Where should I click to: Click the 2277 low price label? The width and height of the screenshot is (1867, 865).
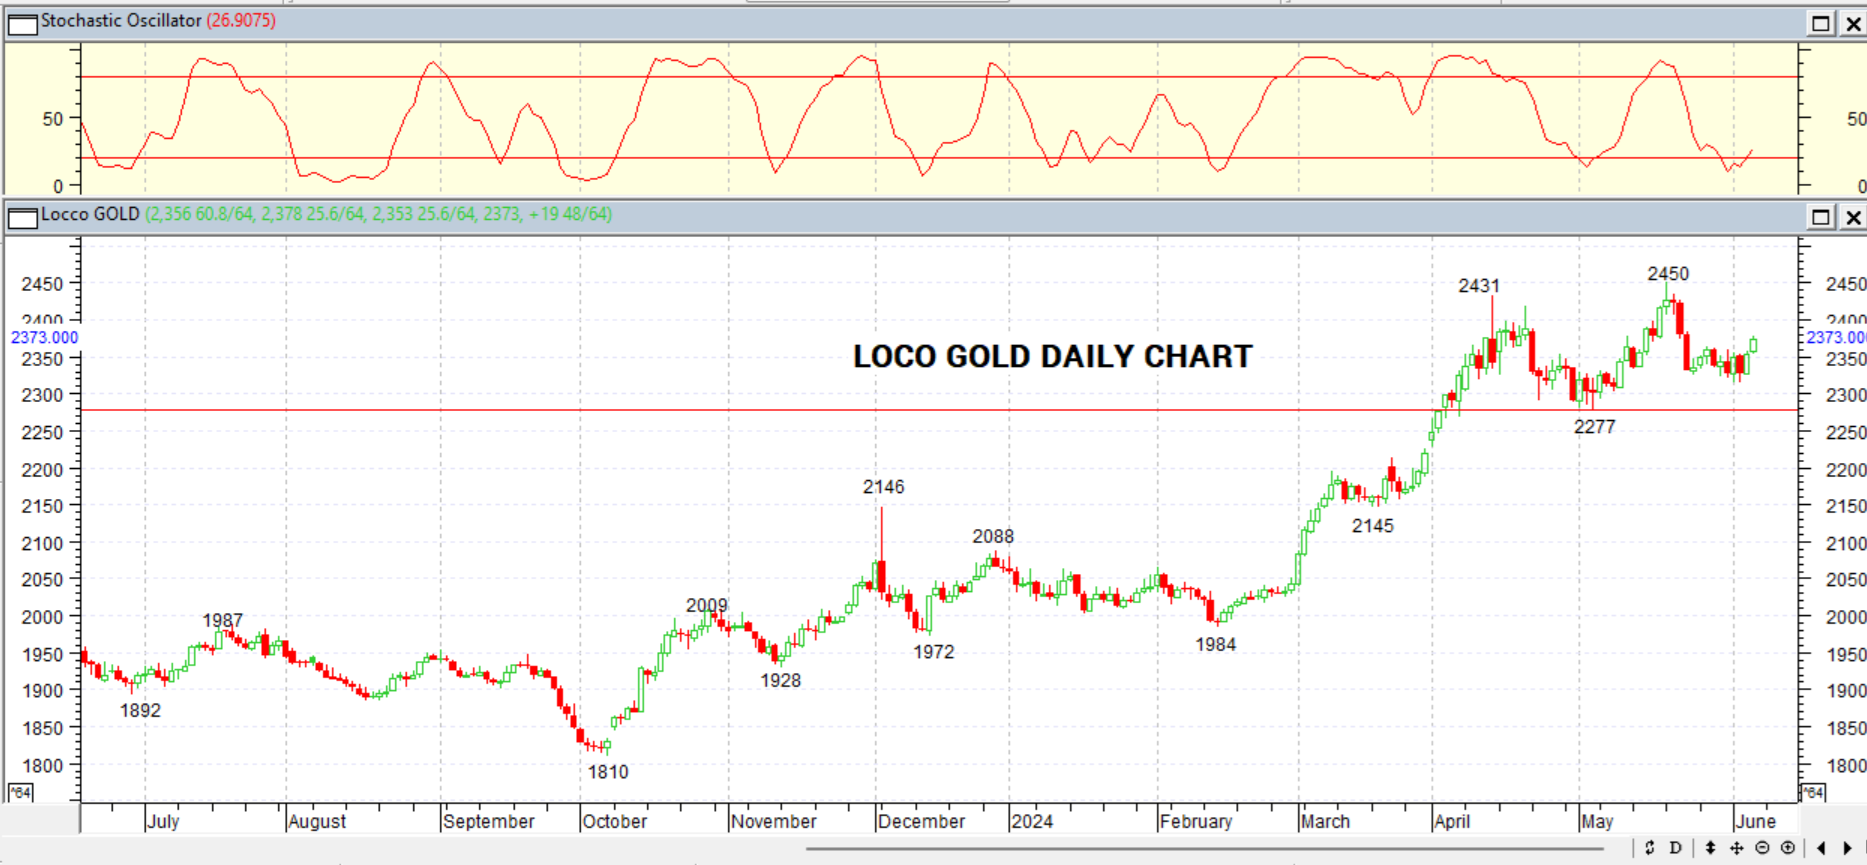[1594, 427]
